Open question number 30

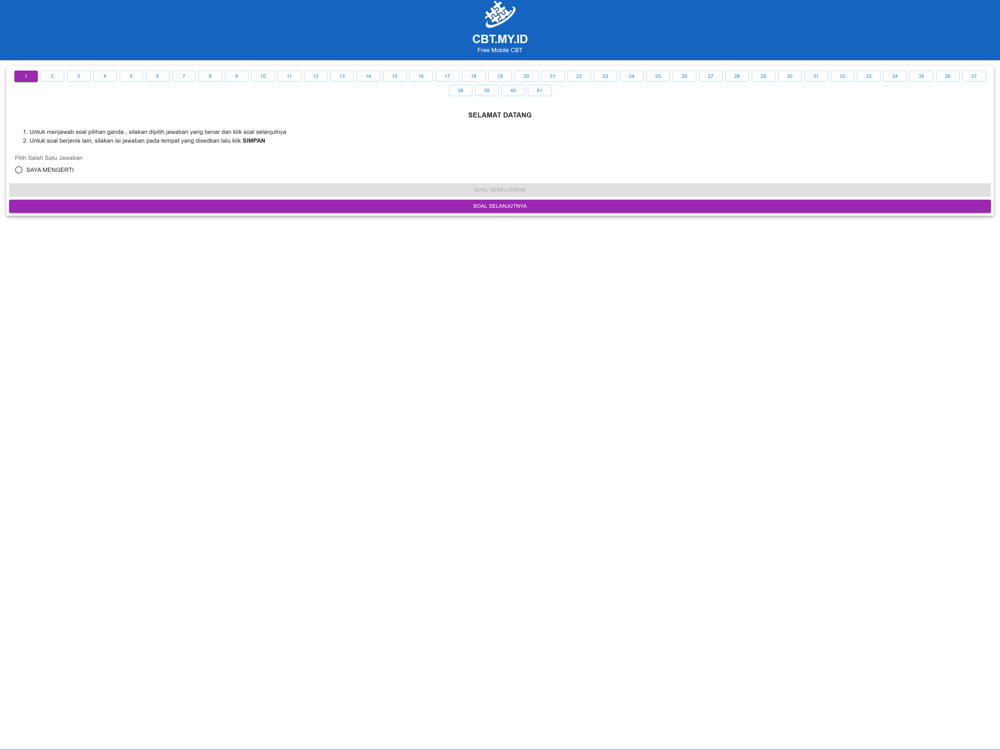pyautogui.click(x=790, y=76)
